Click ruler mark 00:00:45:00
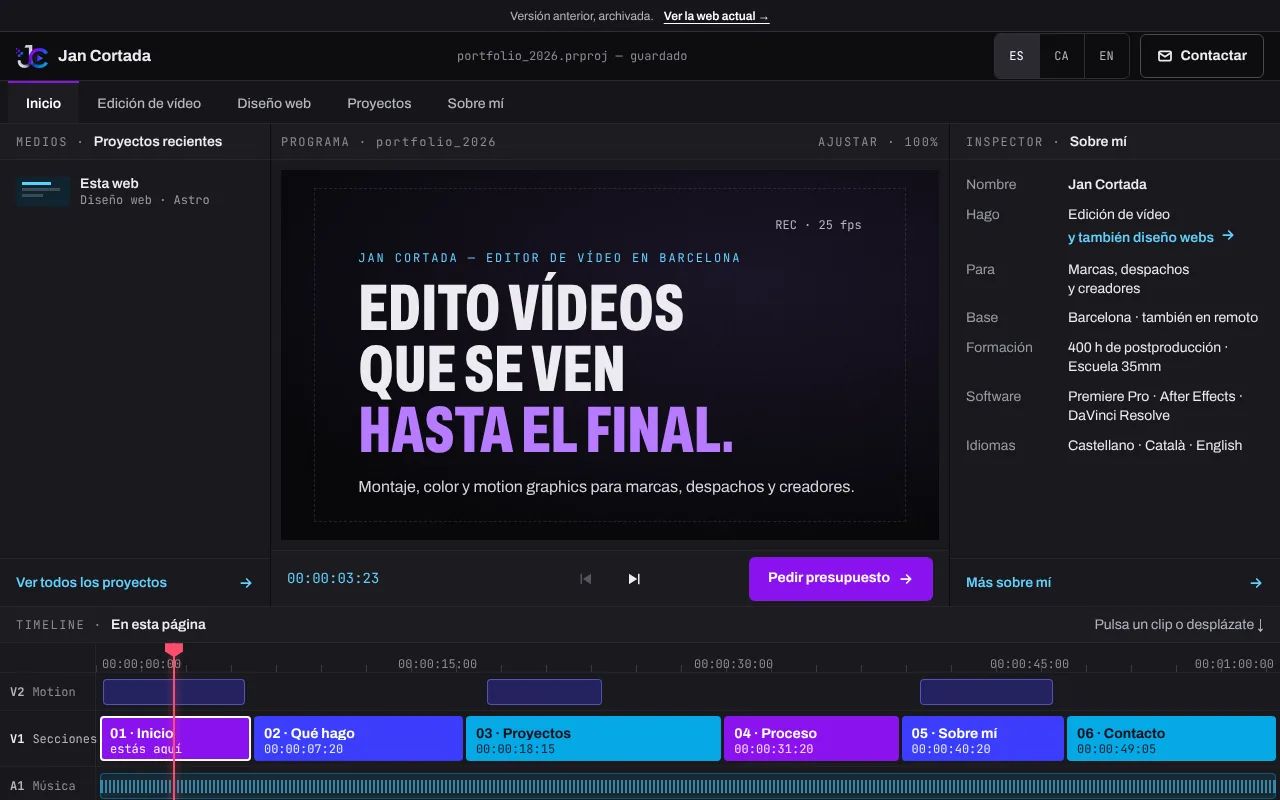Image resolution: width=1280 pixels, height=800 pixels. (x=1029, y=664)
